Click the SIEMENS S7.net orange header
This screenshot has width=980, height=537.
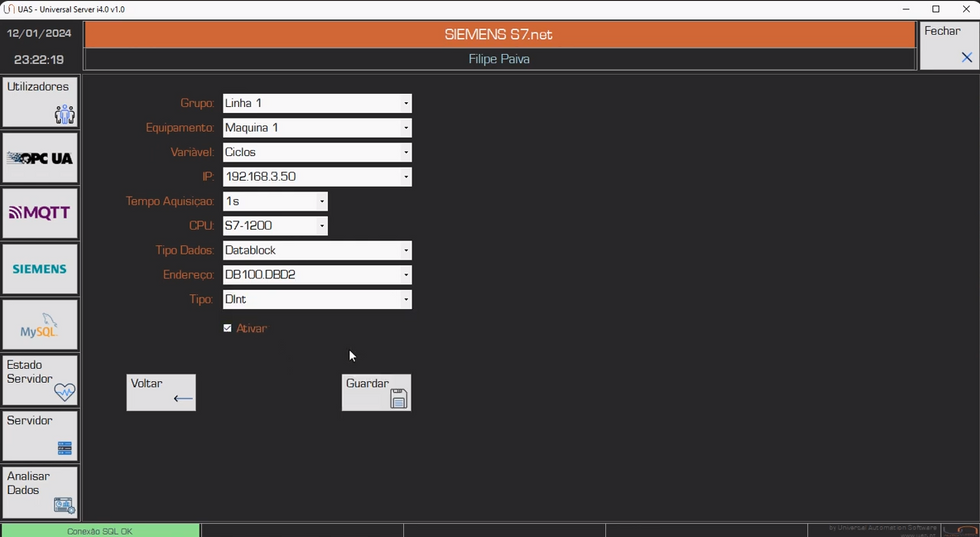(499, 34)
